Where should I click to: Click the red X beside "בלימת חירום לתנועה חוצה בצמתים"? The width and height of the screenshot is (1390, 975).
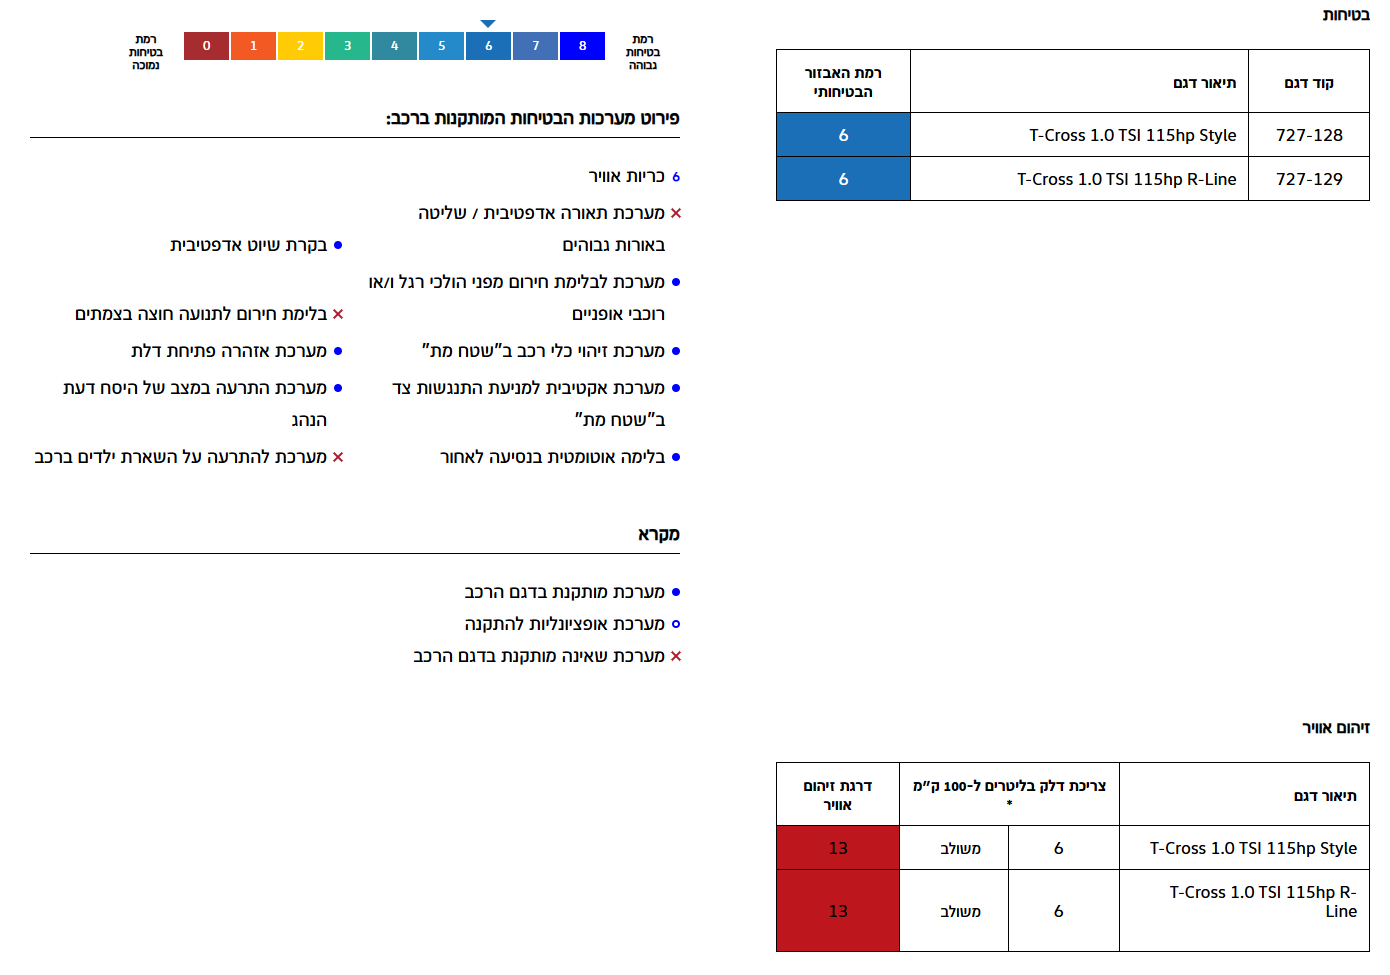coord(338,314)
